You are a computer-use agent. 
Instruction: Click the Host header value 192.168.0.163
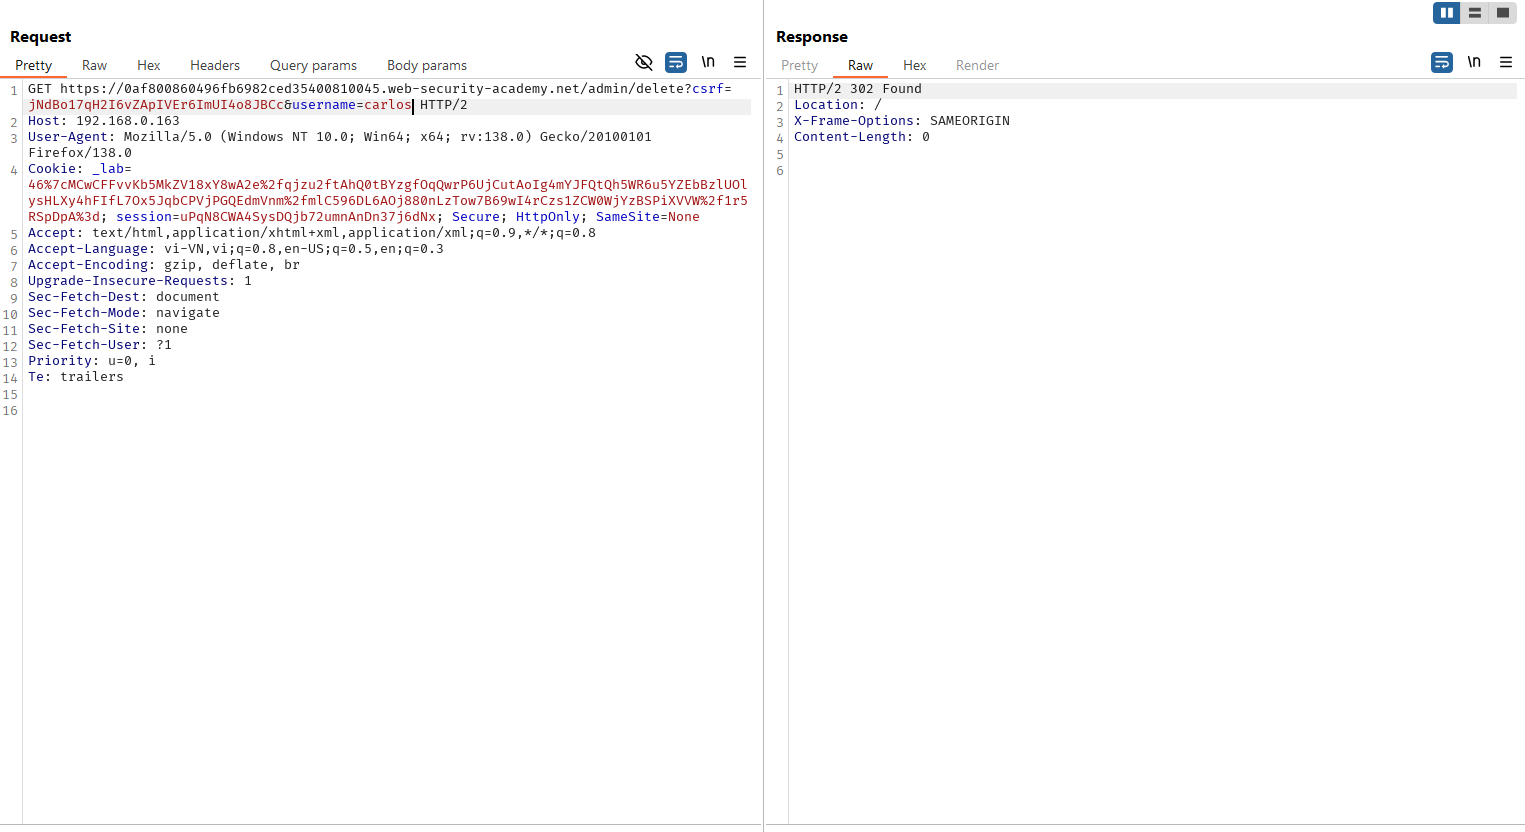pyautogui.click(x=128, y=121)
